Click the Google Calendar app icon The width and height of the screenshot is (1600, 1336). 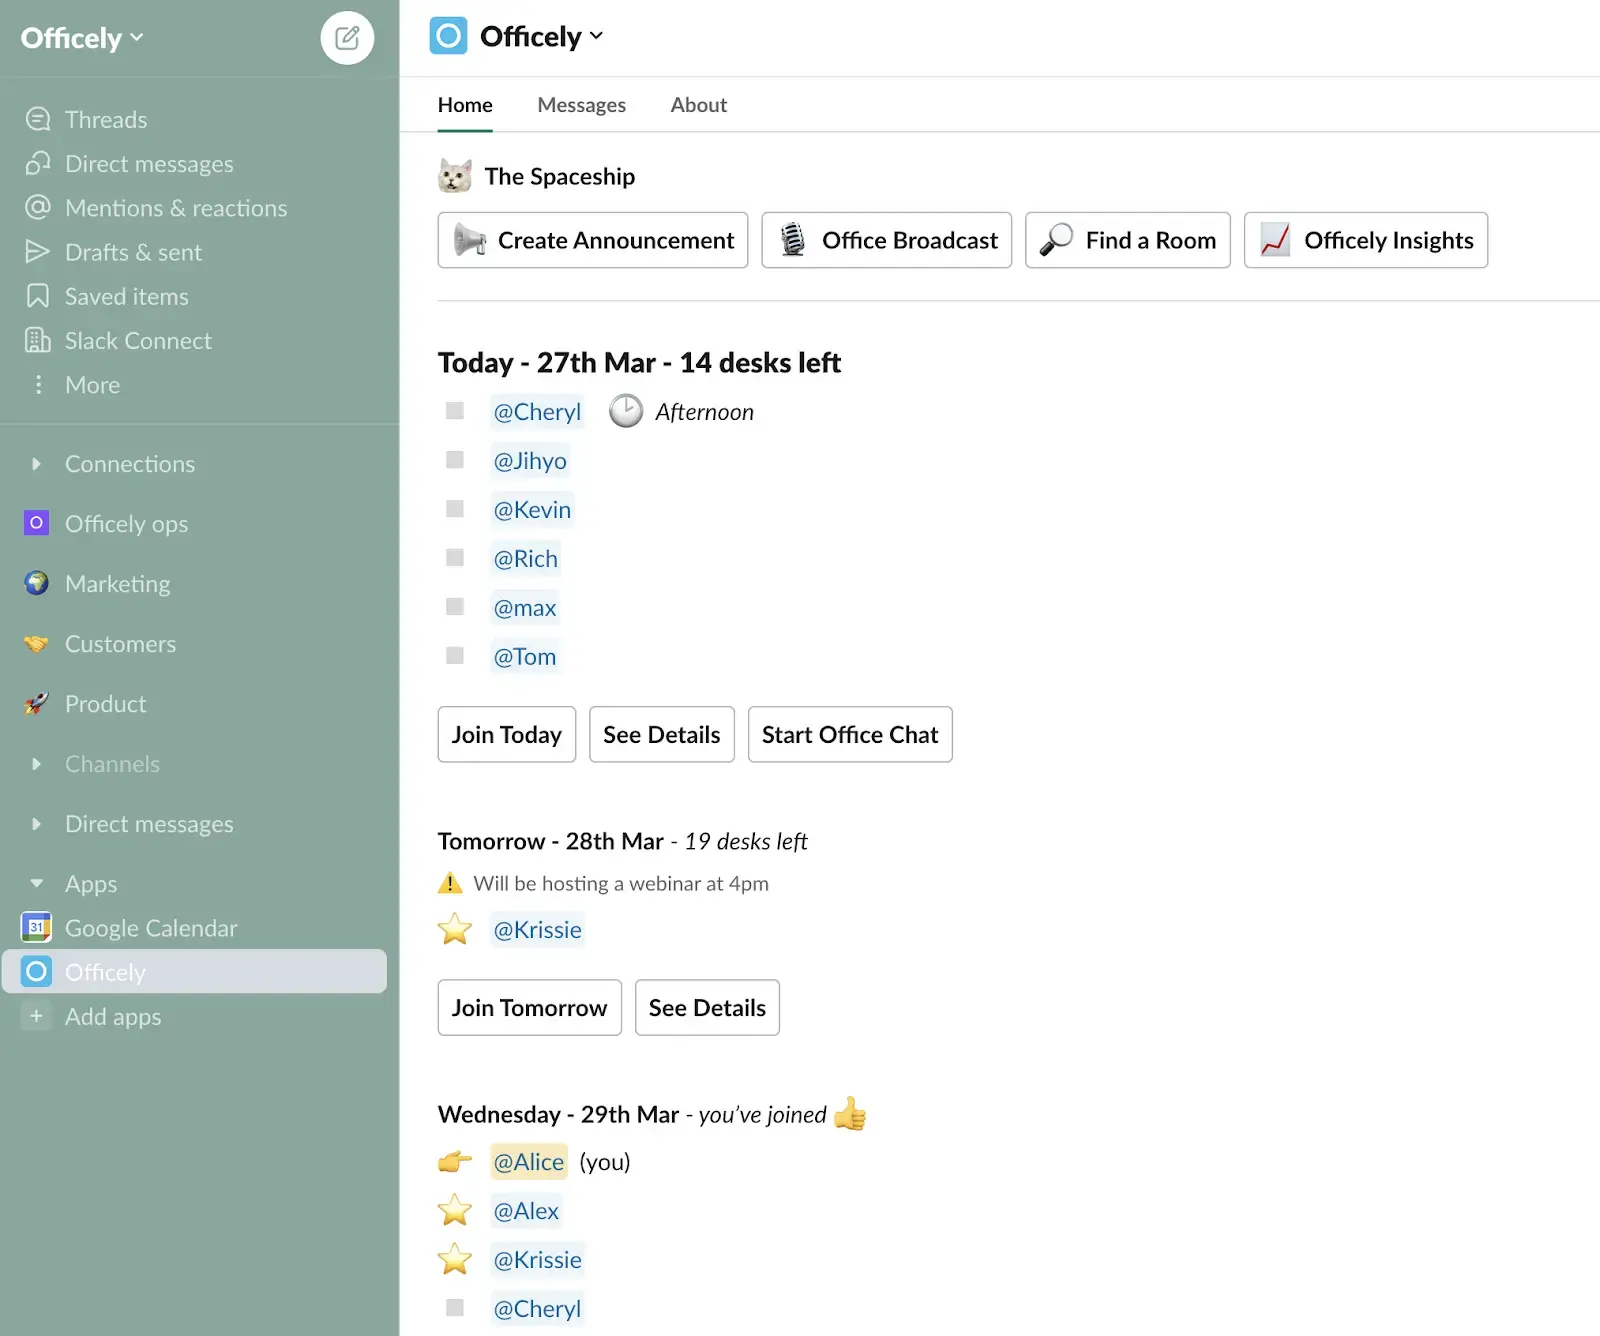click(x=36, y=927)
